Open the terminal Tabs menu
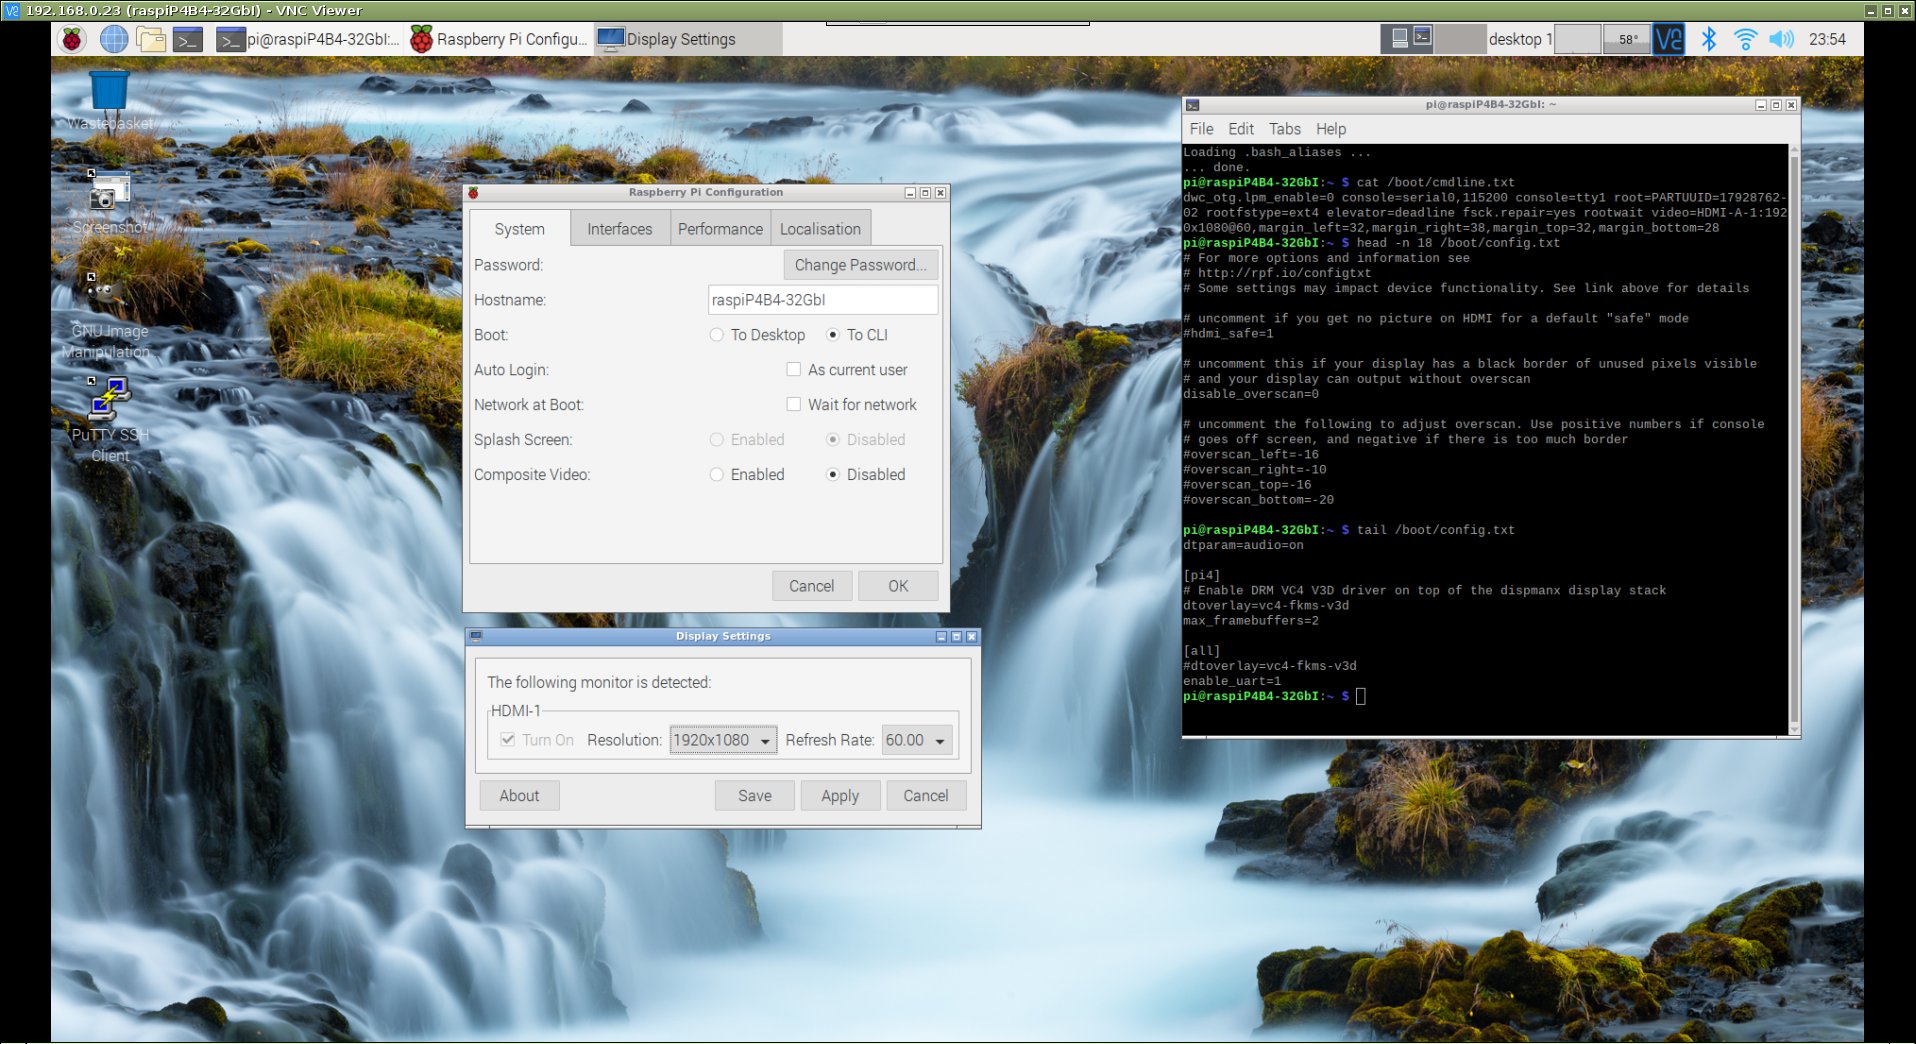 1285,129
